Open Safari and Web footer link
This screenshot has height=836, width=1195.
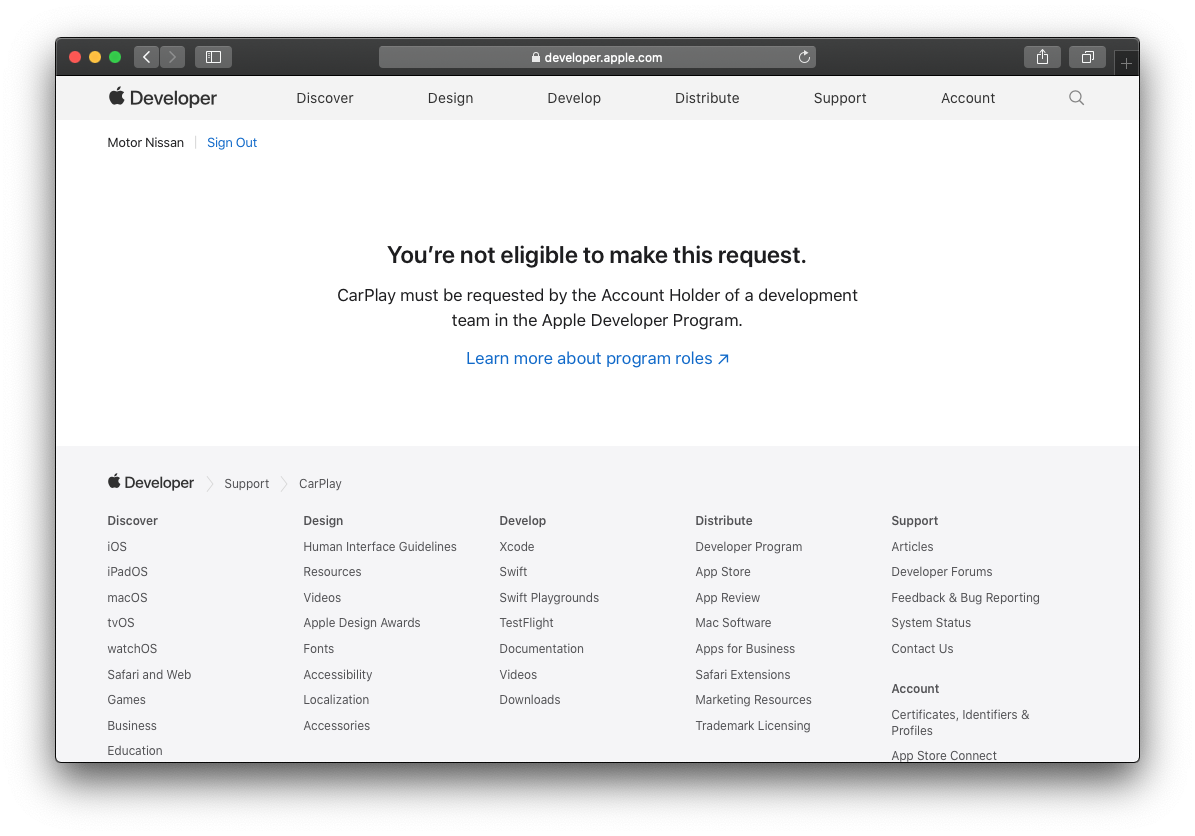click(x=149, y=674)
